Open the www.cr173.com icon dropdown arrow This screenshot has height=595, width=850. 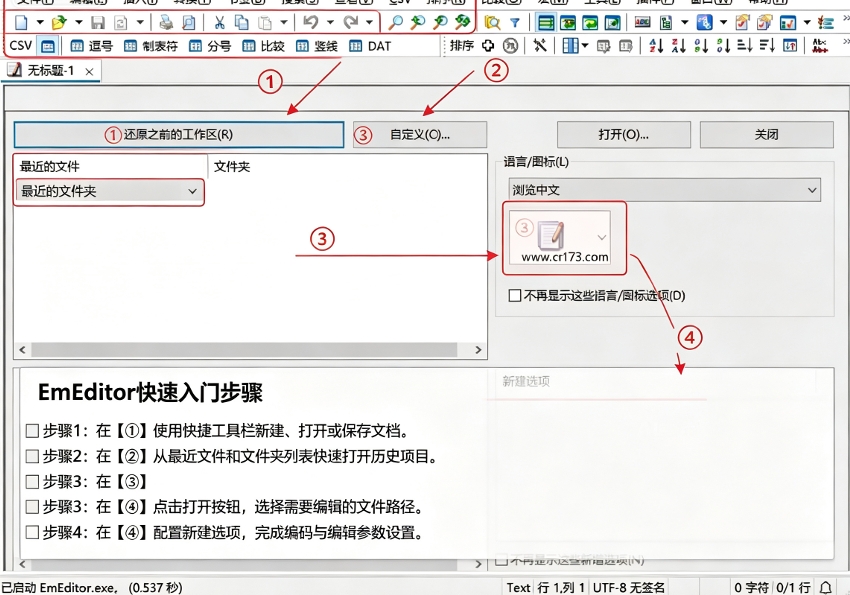tap(601, 237)
